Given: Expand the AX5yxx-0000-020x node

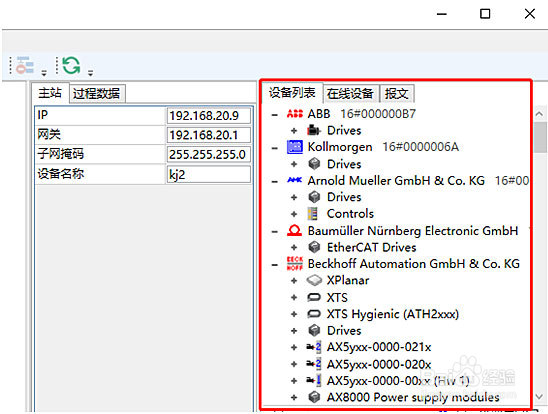Looking at the screenshot, I should click(294, 364).
